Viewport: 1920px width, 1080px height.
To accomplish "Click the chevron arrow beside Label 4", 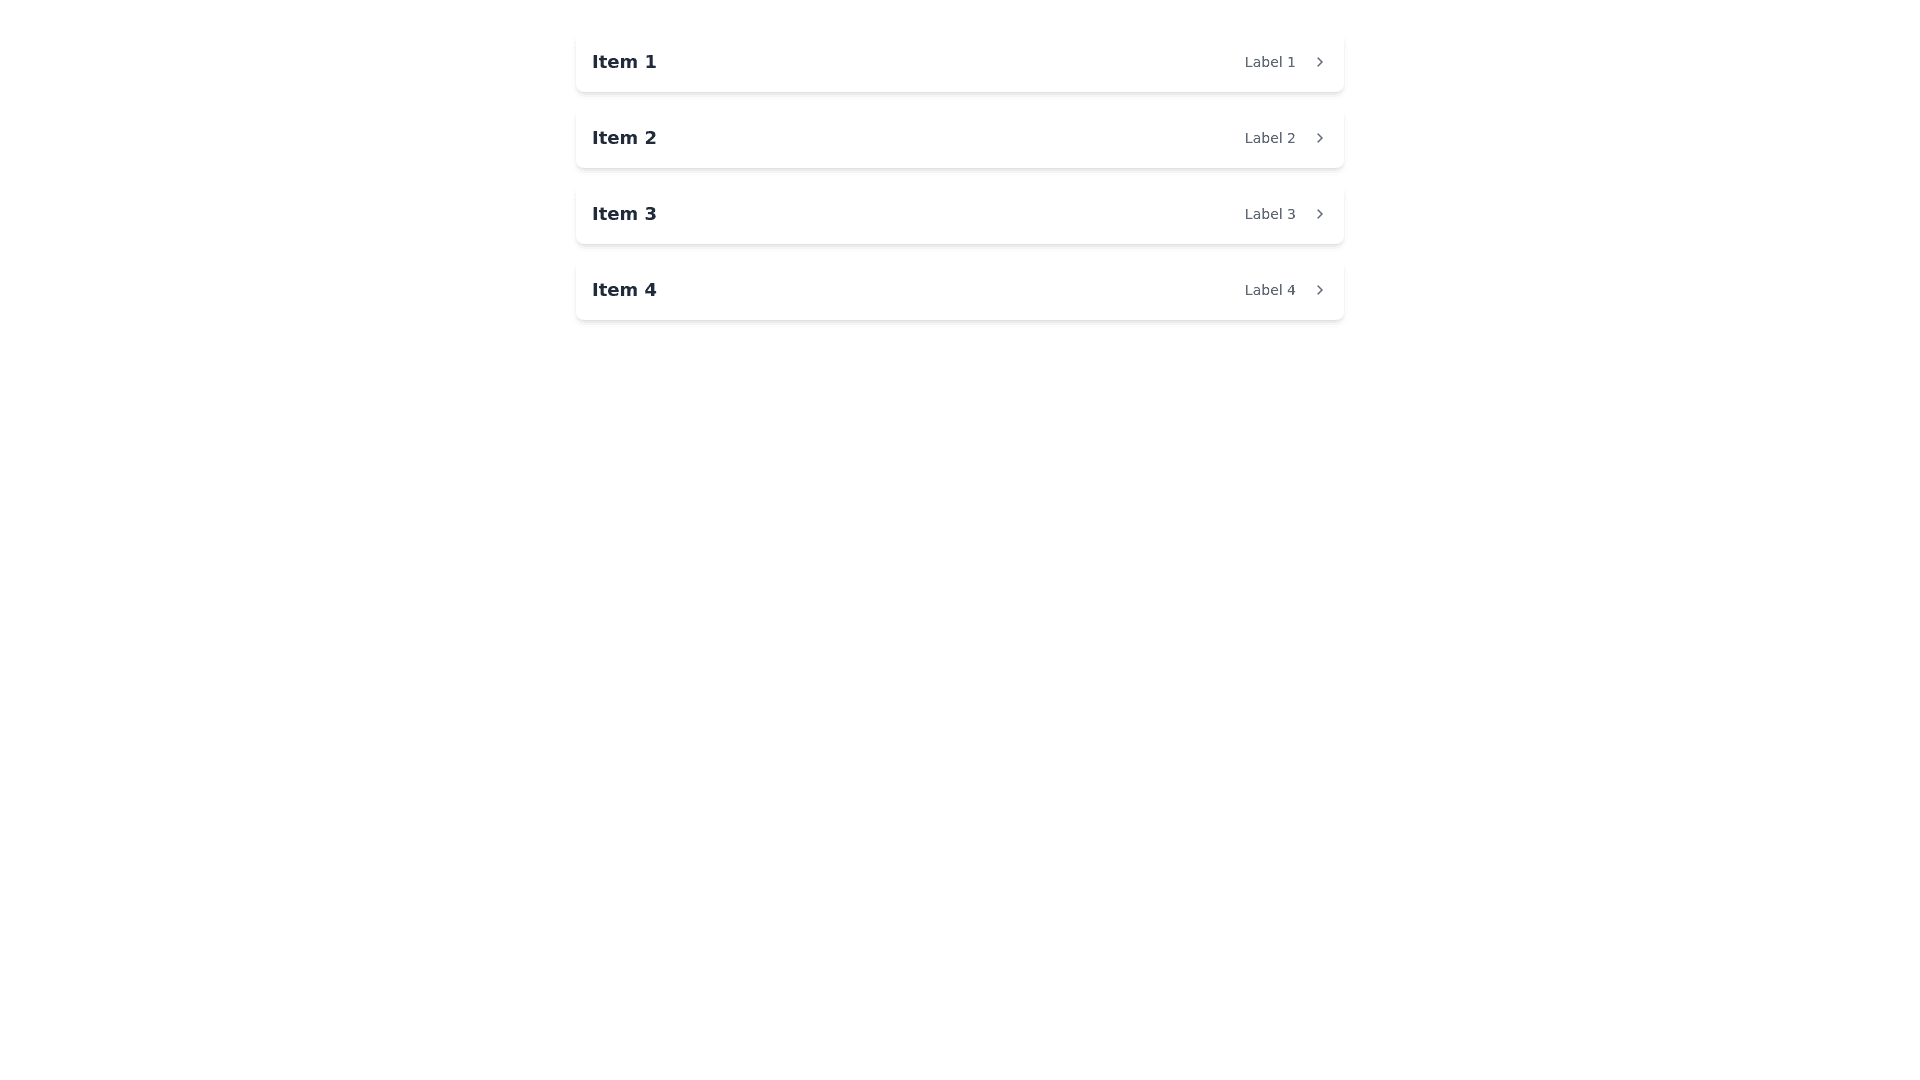I will (1319, 290).
